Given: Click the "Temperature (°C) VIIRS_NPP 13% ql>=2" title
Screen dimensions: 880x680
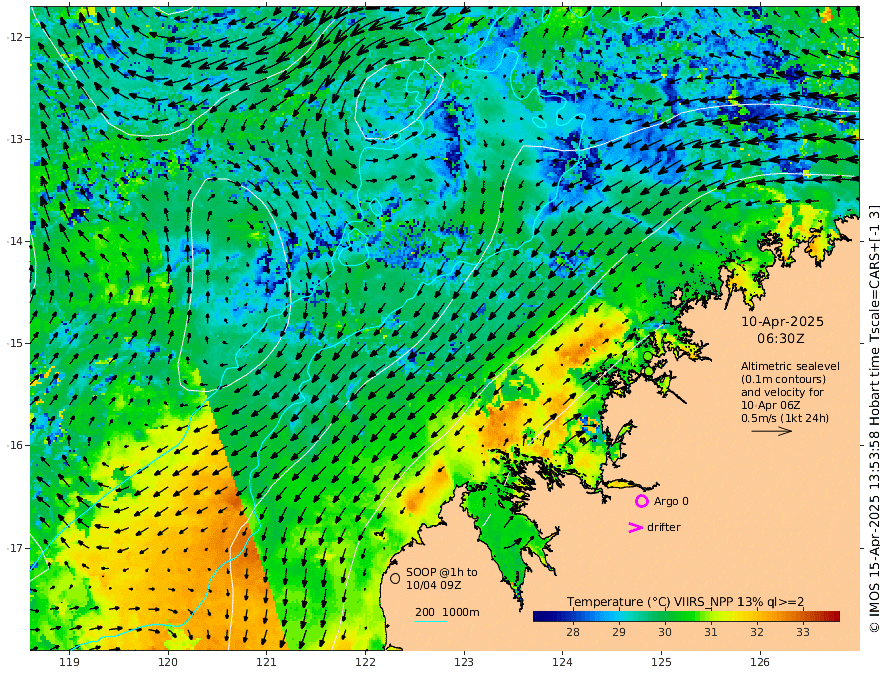Looking at the screenshot, I should (685, 602).
